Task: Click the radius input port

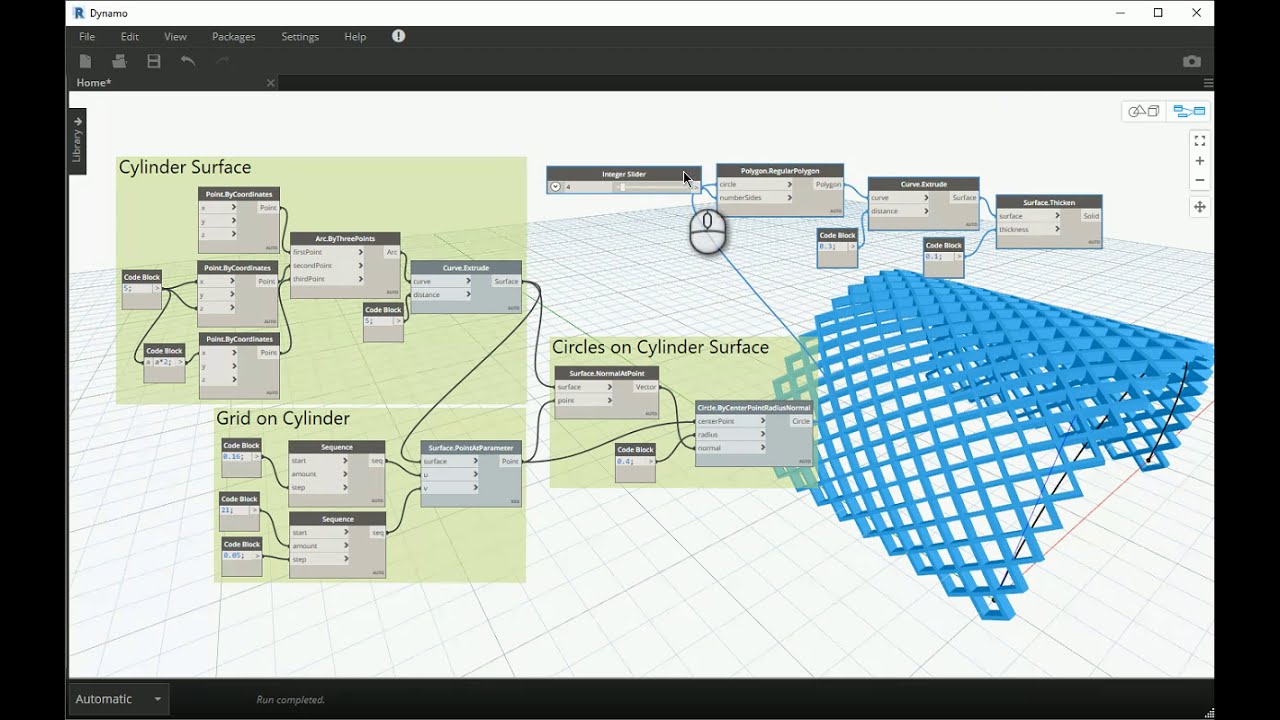Action: (x=731, y=435)
